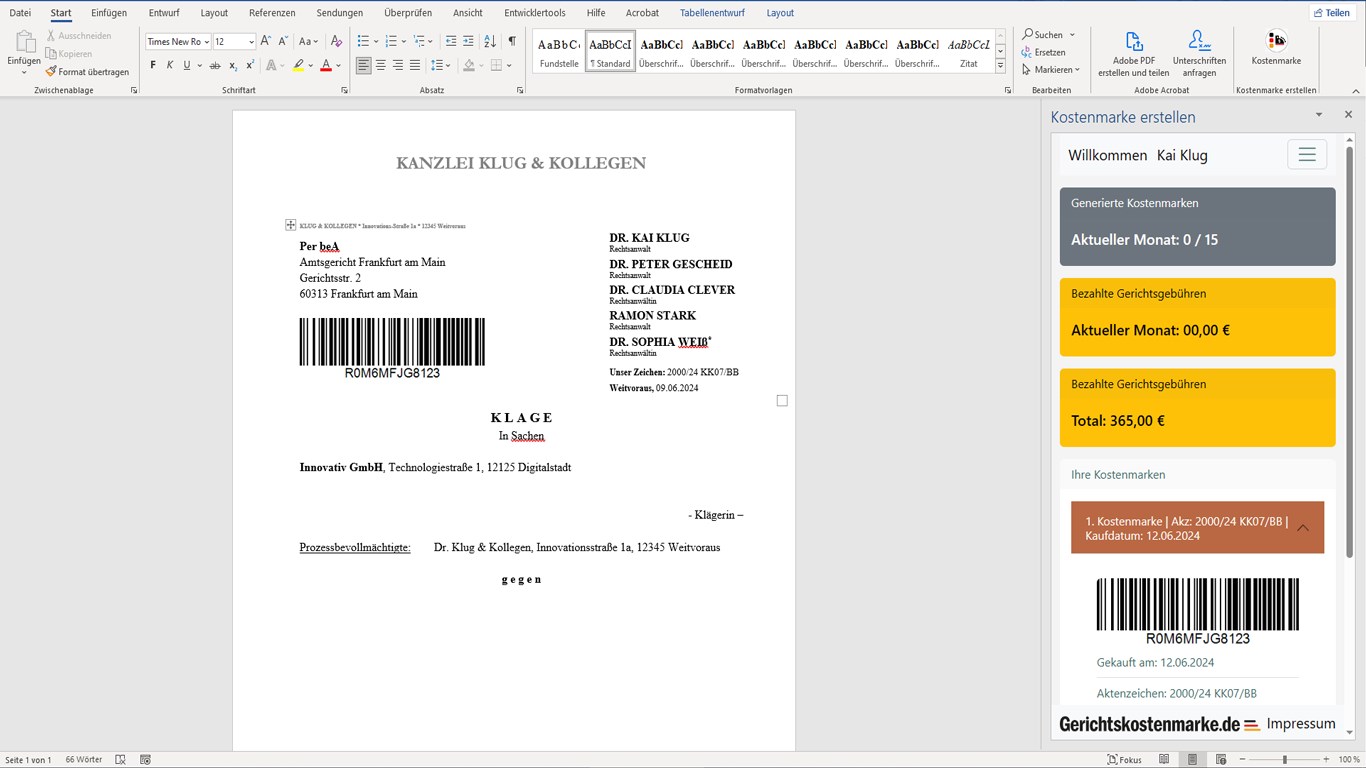
Task: Click Unterschriften anfragen icon
Action: (x=1199, y=41)
